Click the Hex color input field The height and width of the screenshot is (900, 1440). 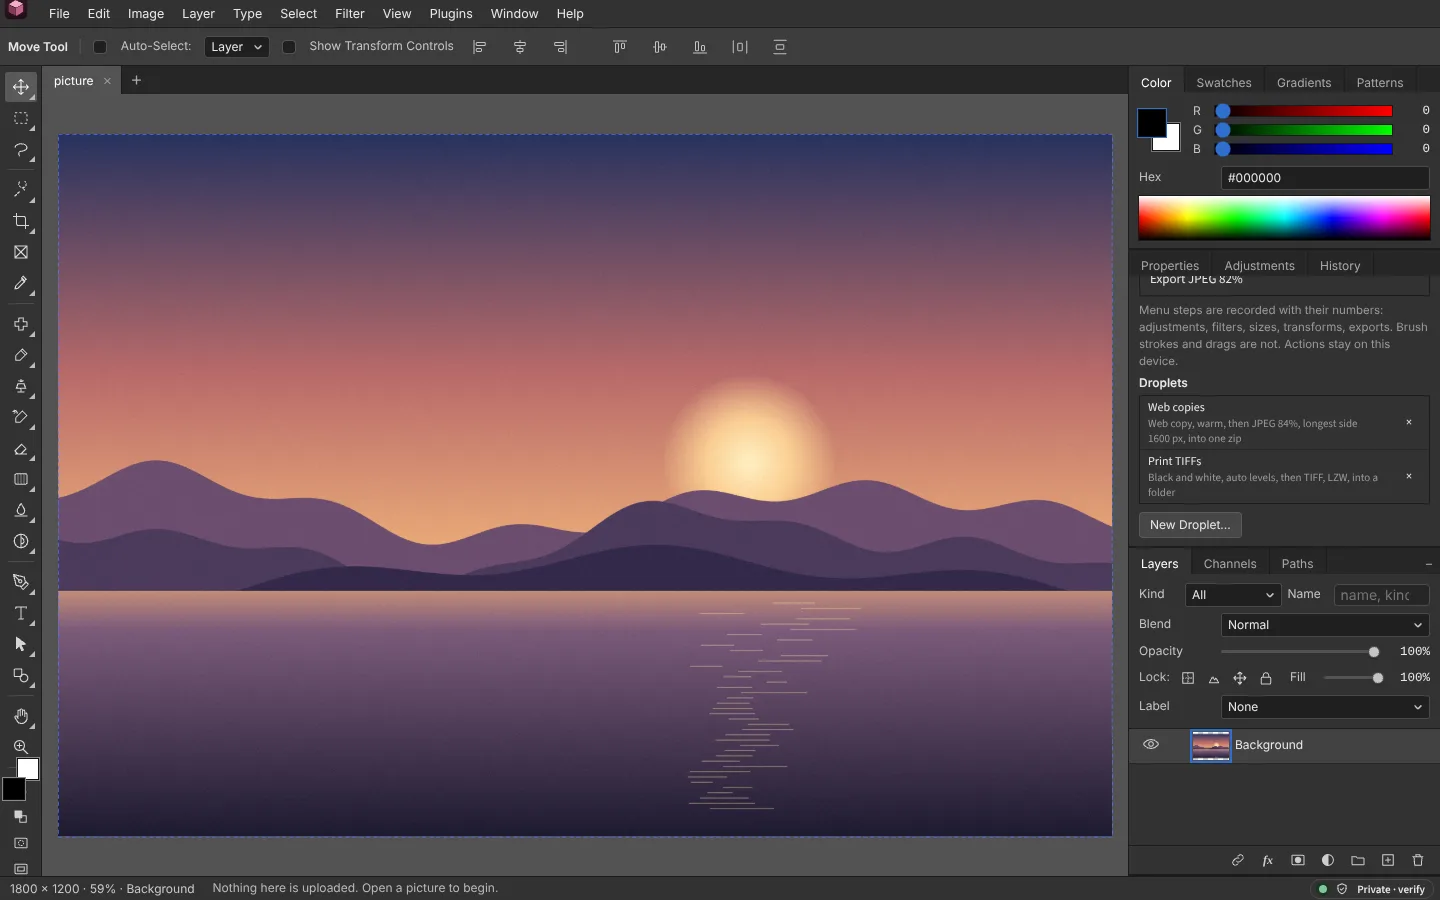[1325, 178]
